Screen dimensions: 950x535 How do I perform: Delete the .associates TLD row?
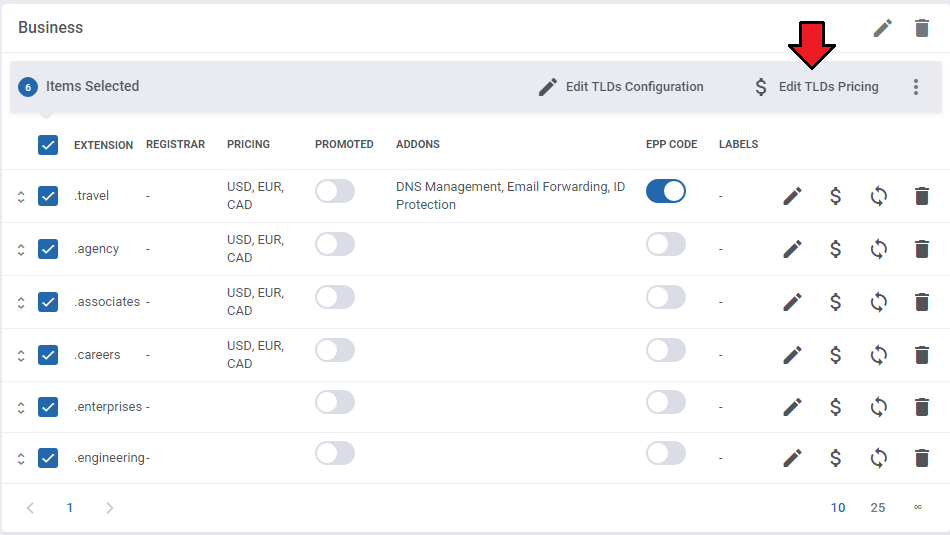(922, 302)
